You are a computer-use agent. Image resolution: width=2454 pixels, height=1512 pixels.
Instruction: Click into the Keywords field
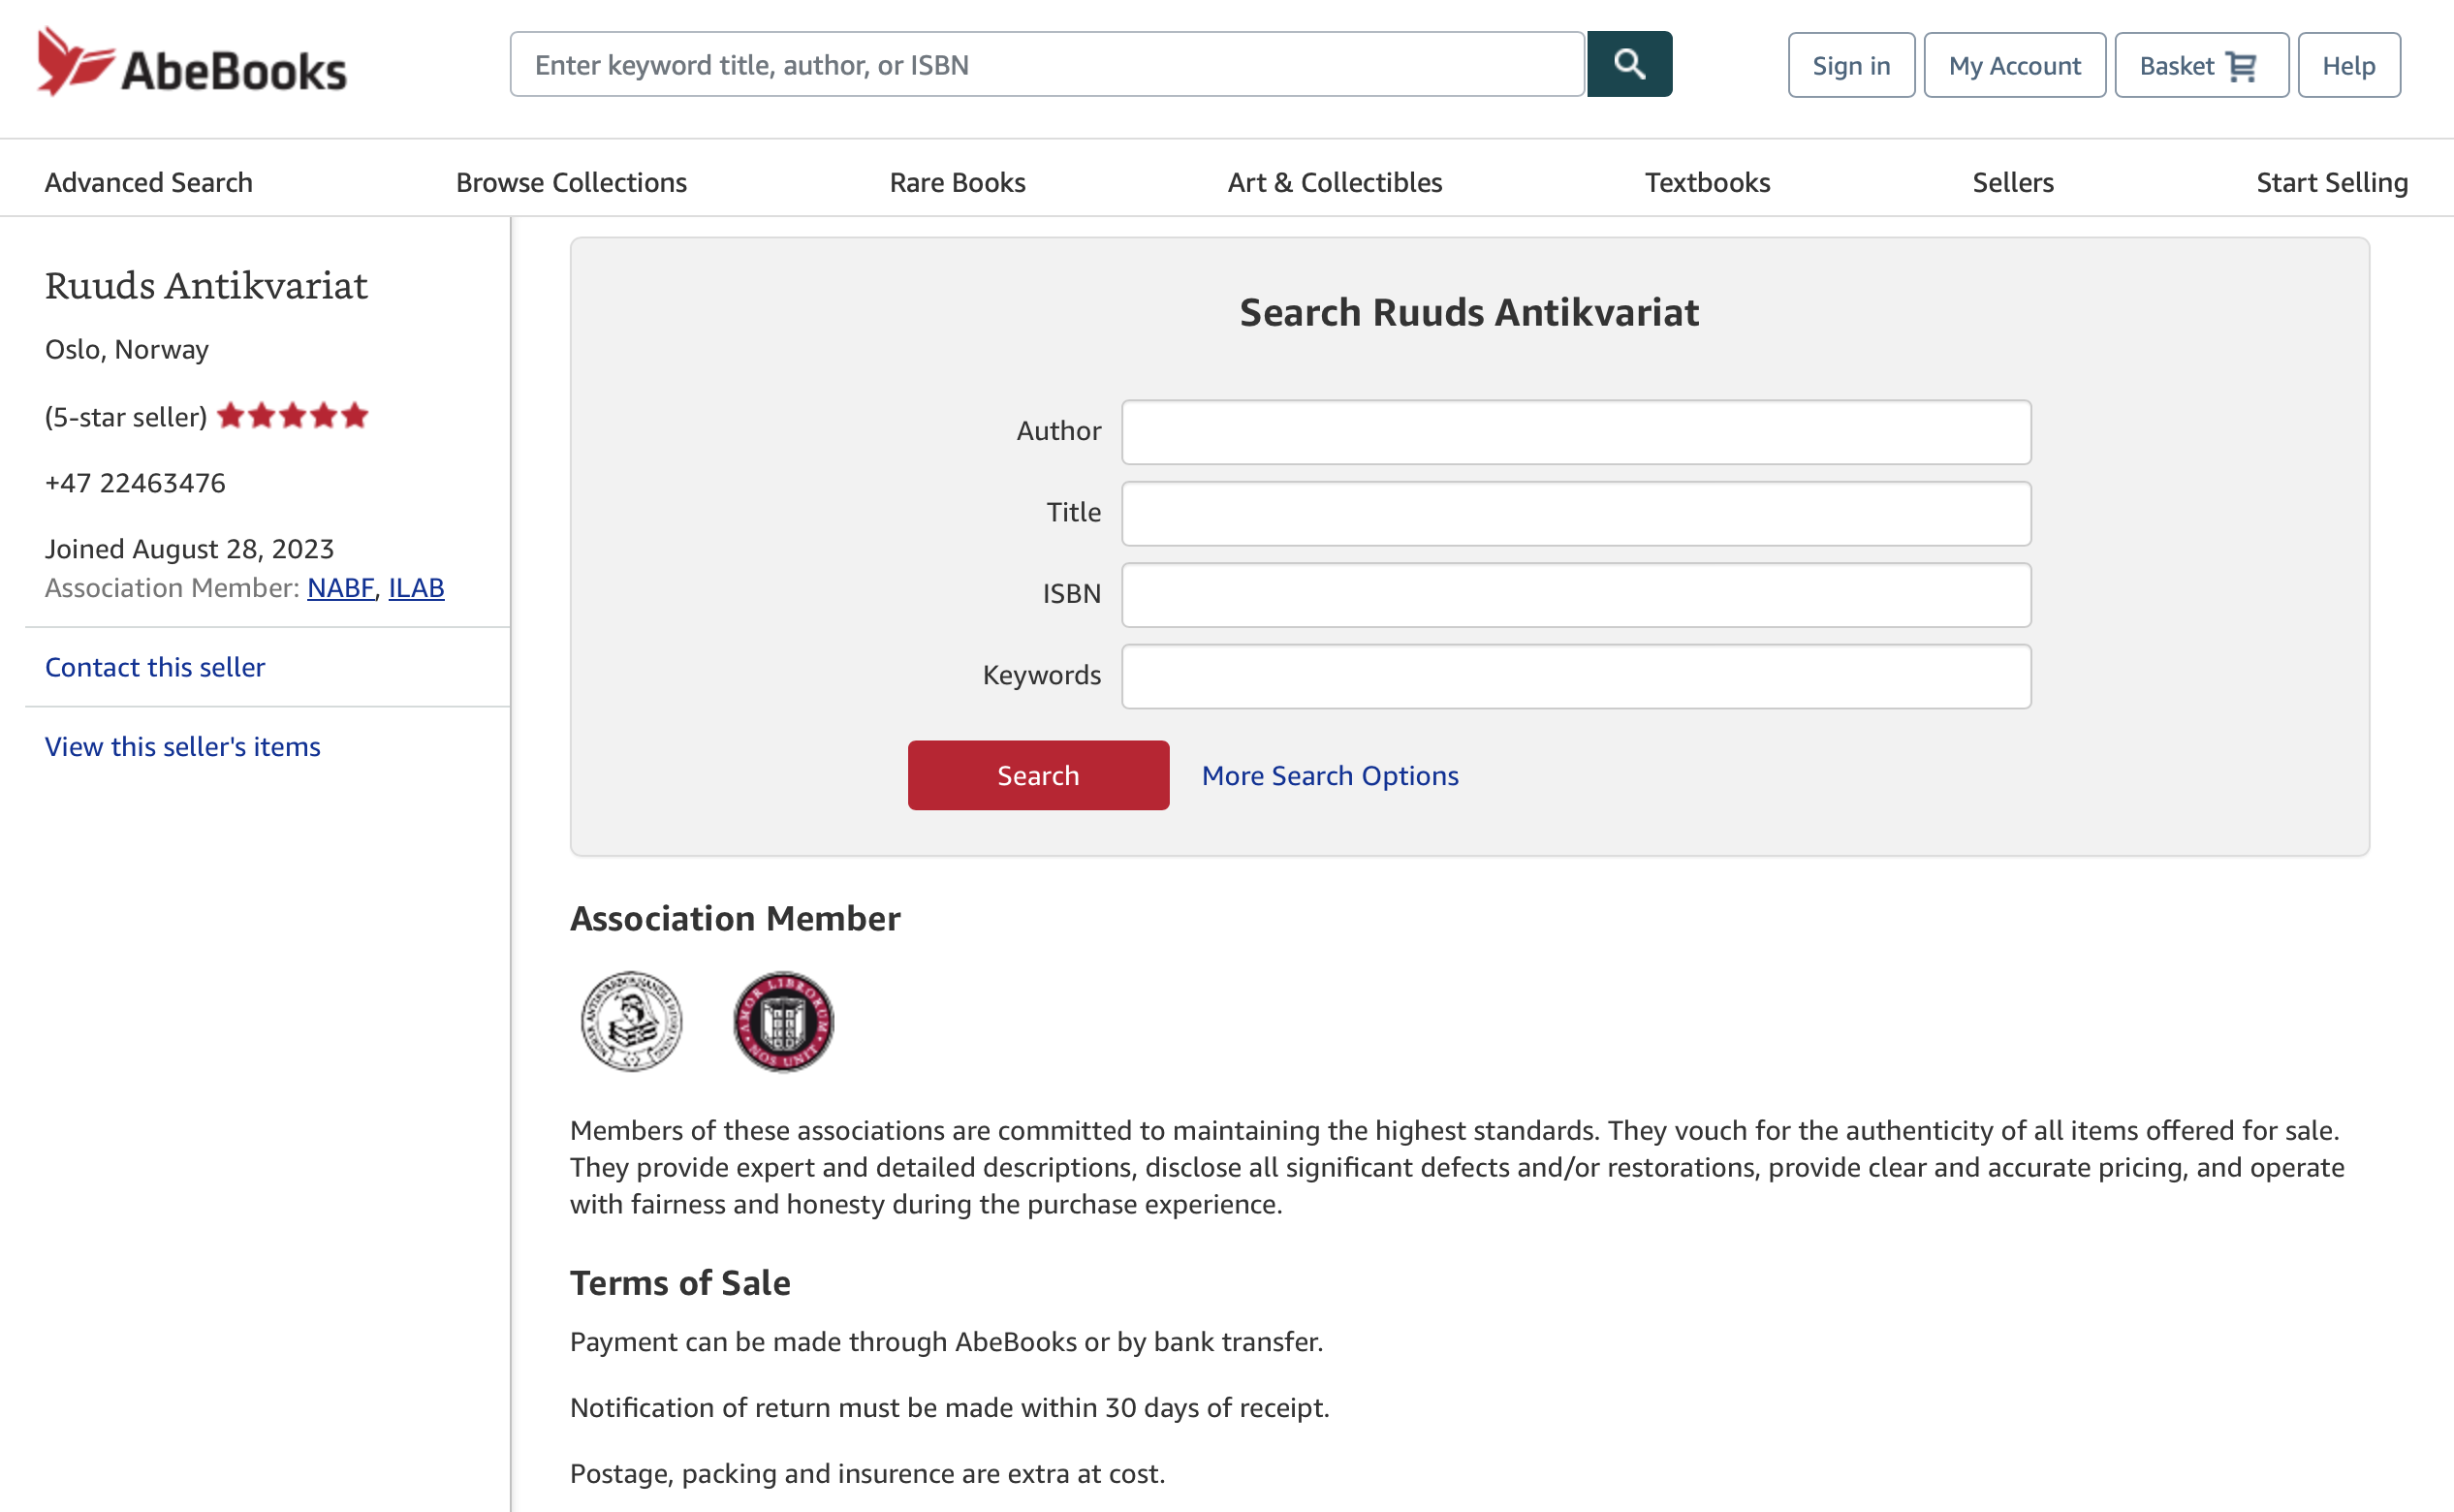(1576, 676)
